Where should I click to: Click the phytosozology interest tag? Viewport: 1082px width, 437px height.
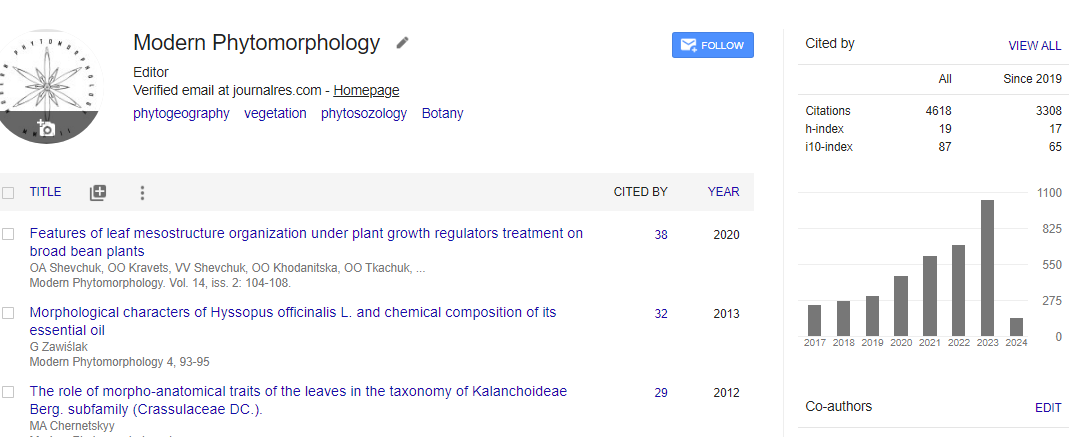tap(364, 113)
